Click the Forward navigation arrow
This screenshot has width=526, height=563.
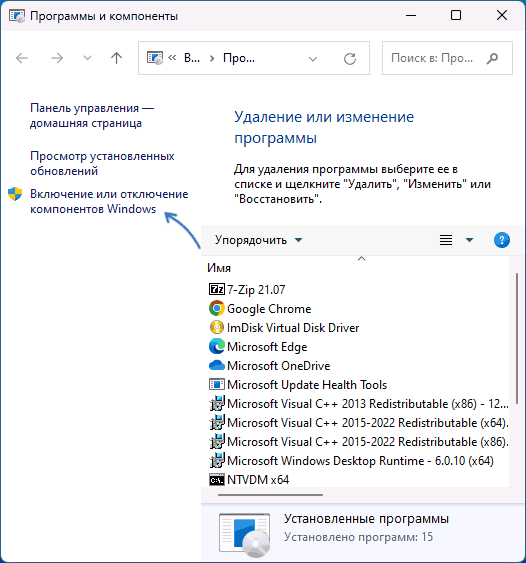pyautogui.click(x=57, y=58)
